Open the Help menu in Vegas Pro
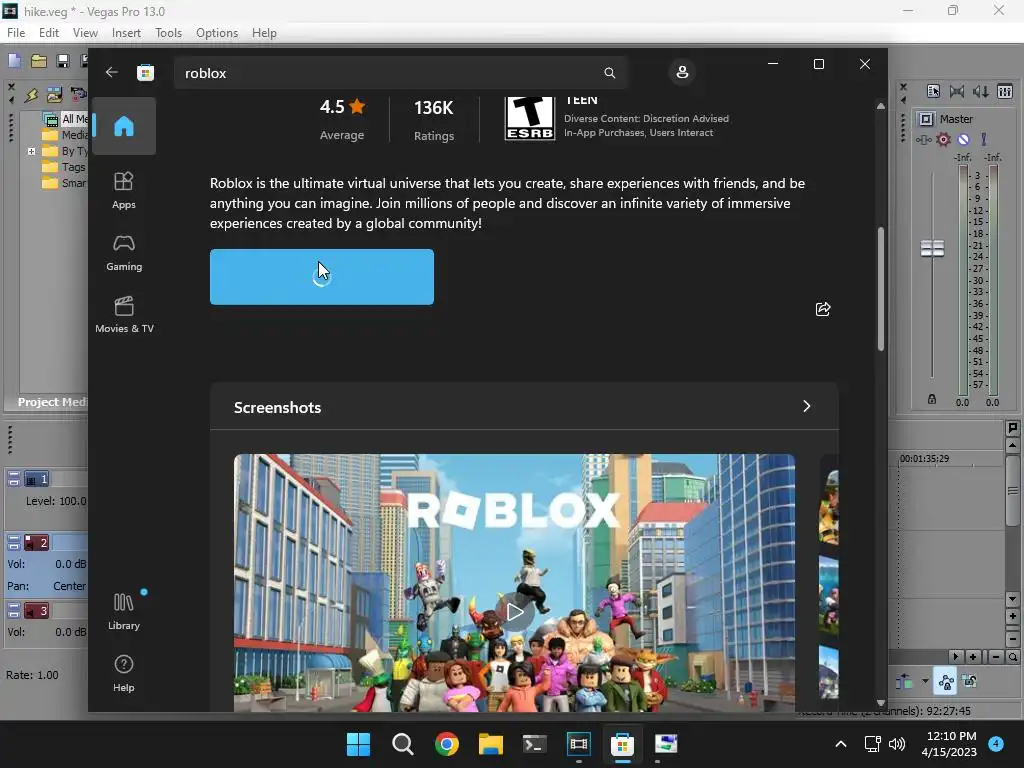This screenshot has width=1024, height=768. (264, 33)
